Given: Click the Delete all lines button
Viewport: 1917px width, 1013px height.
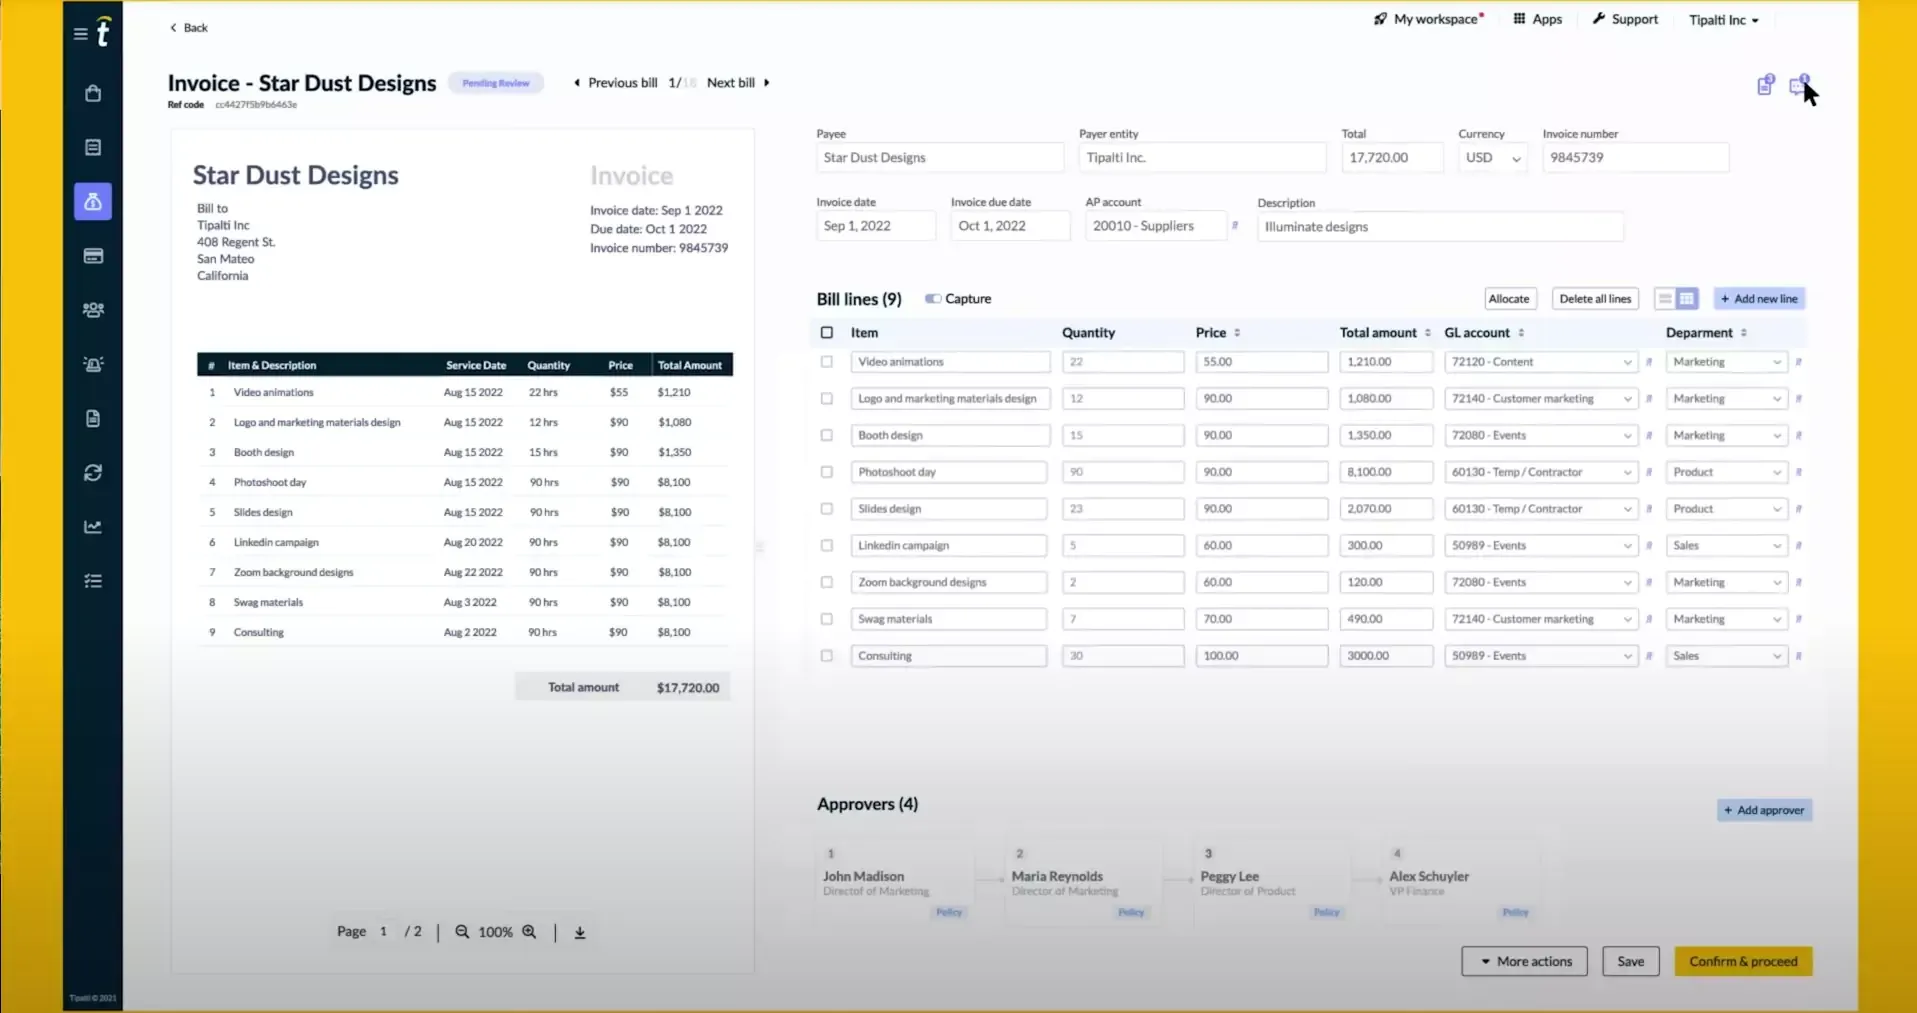Looking at the screenshot, I should click(1594, 298).
